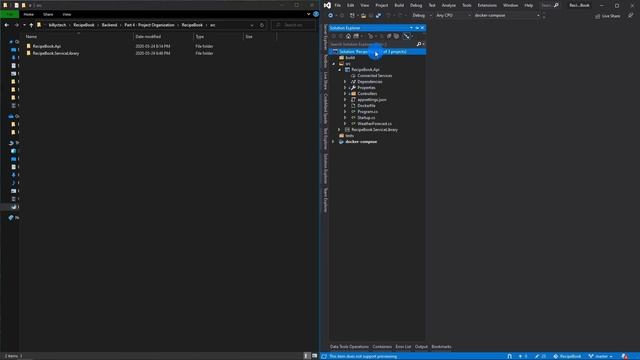Click notifications icon in Visual Studio status bar
The height and width of the screenshot is (360, 640).
[x=625, y=356]
